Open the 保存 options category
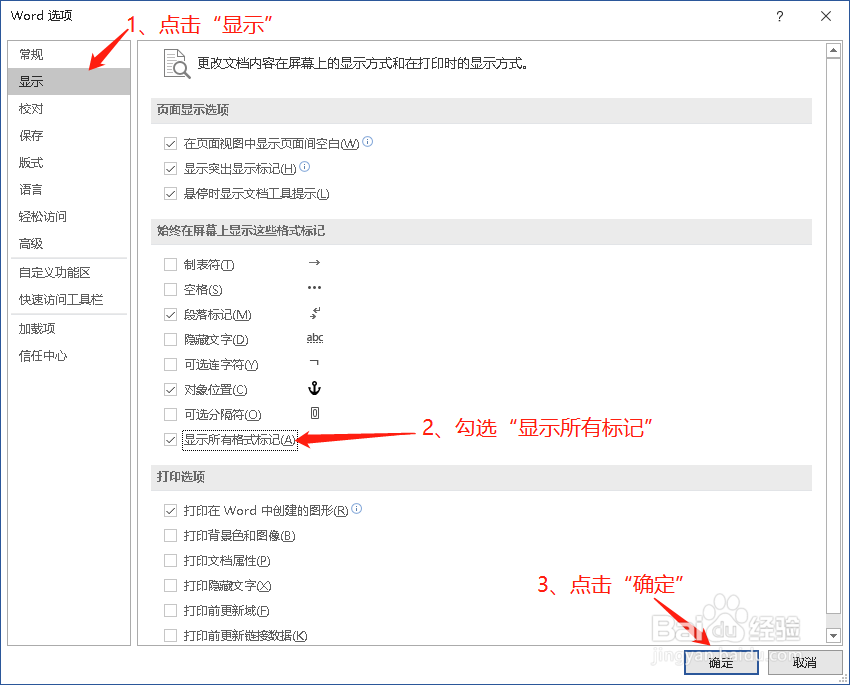Image resolution: width=850 pixels, height=685 pixels. pyautogui.click(x=69, y=135)
